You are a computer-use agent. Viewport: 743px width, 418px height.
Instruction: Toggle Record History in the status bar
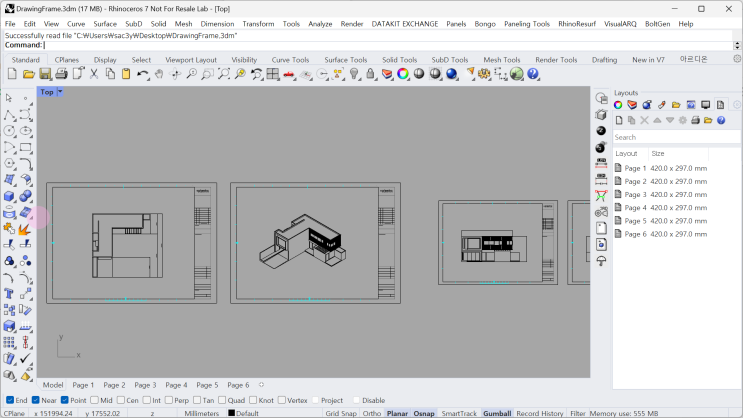pyautogui.click(x=540, y=413)
